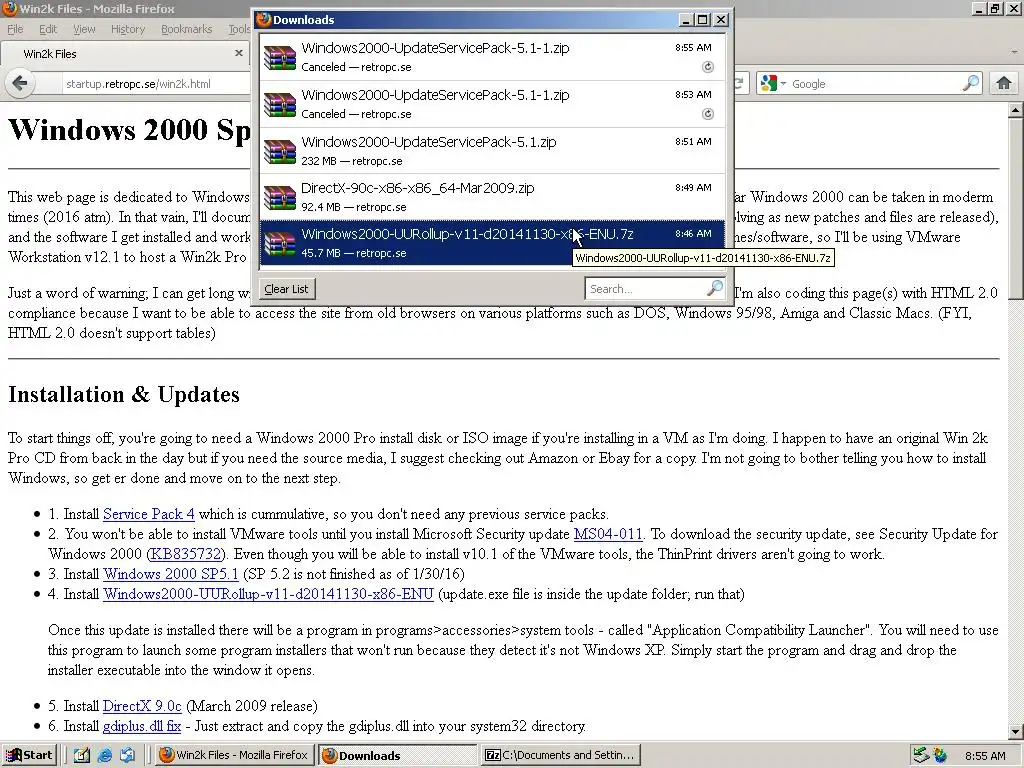Switch to Win2k Files Firefox taskbar button
1024x768 pixels.
coord(235,755)
